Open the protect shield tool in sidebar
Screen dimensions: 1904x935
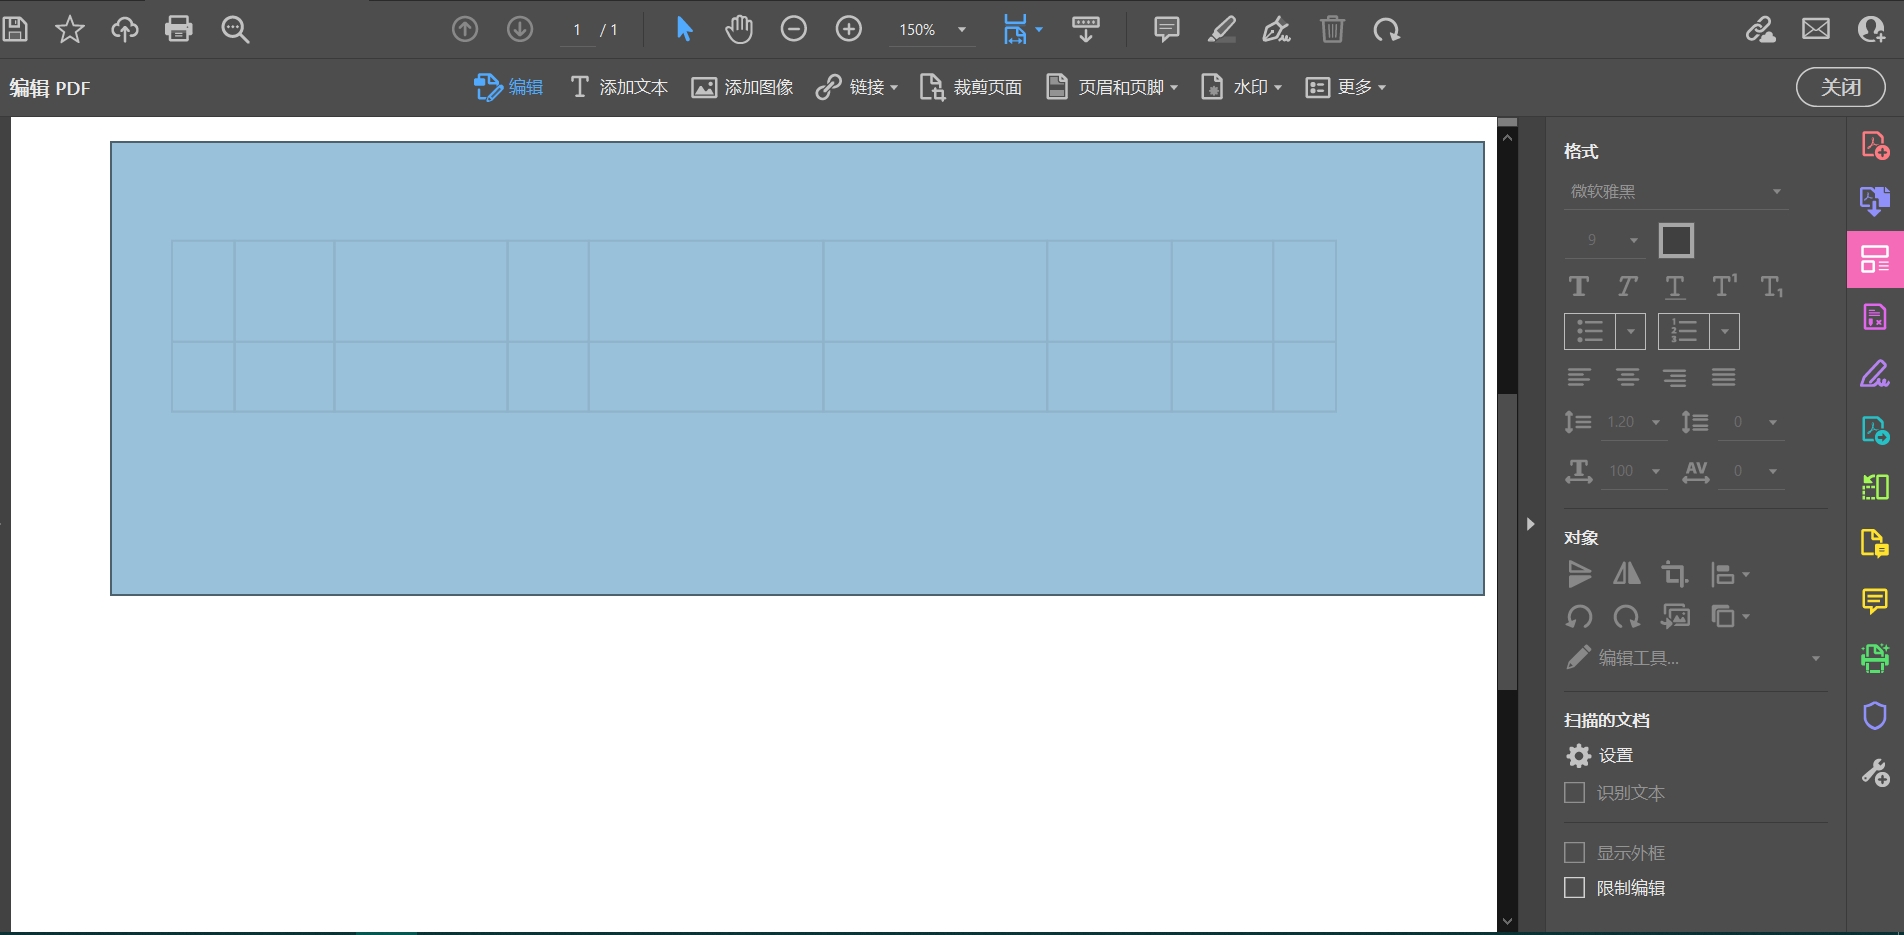click(1875, 716)
